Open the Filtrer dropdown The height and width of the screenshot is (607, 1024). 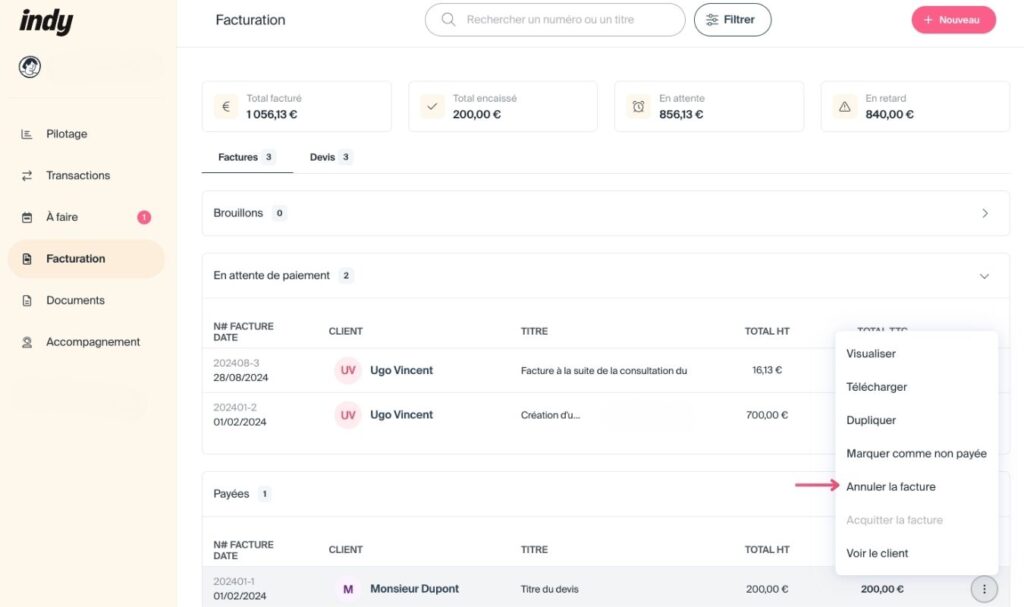click(x=732, y=19)
